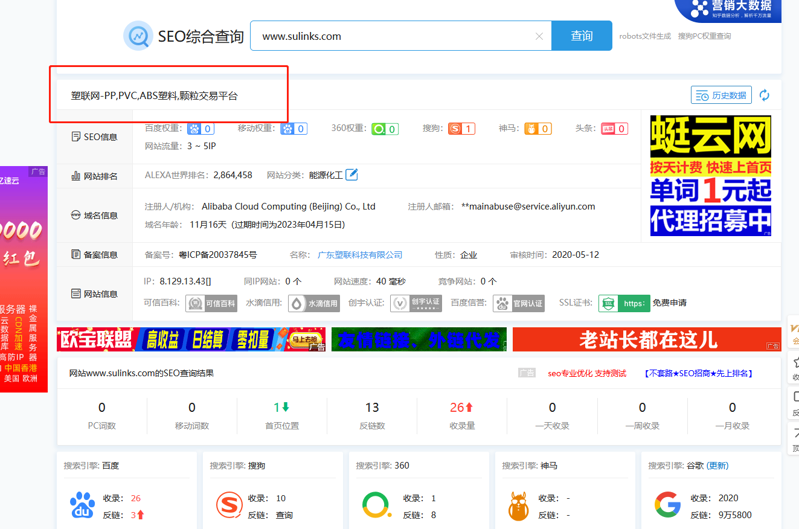Click the refresh icon beside 历史数据
The image size is (799, 529).
click(x=764, y=95)
